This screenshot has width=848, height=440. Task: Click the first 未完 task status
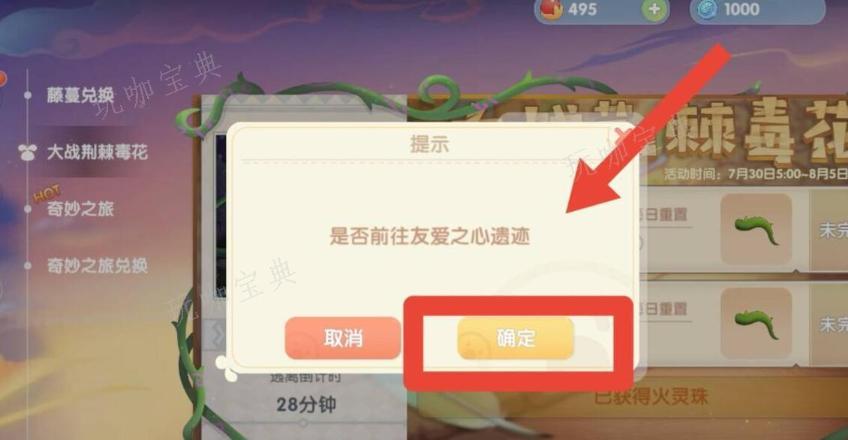833,230
